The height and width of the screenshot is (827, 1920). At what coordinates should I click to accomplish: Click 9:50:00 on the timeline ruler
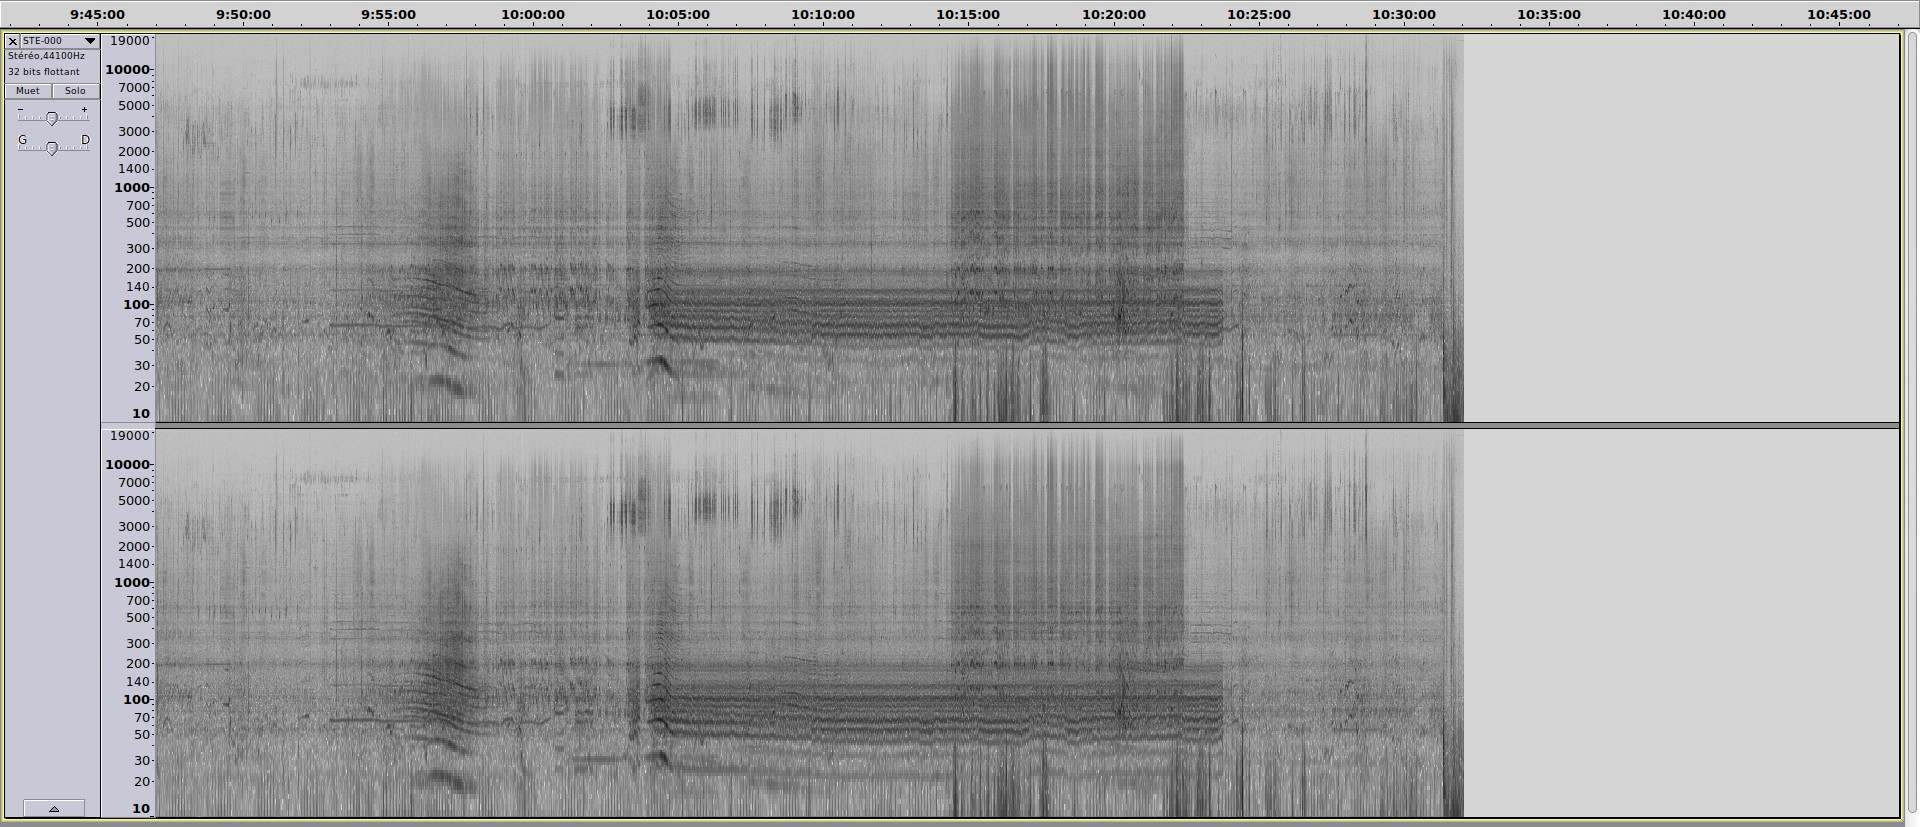243,15
